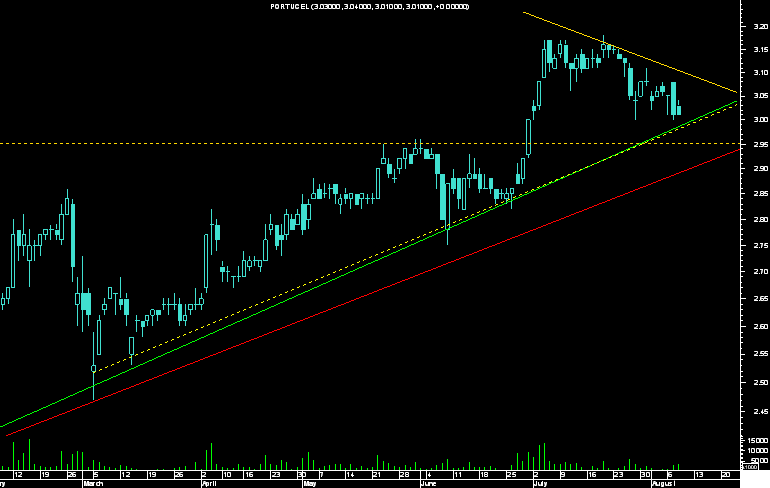The width and height of the screenshot is (770, 488).
Task: Click the 2.45 price axis label
Action: pyautogui.click(x=761, y=412)
